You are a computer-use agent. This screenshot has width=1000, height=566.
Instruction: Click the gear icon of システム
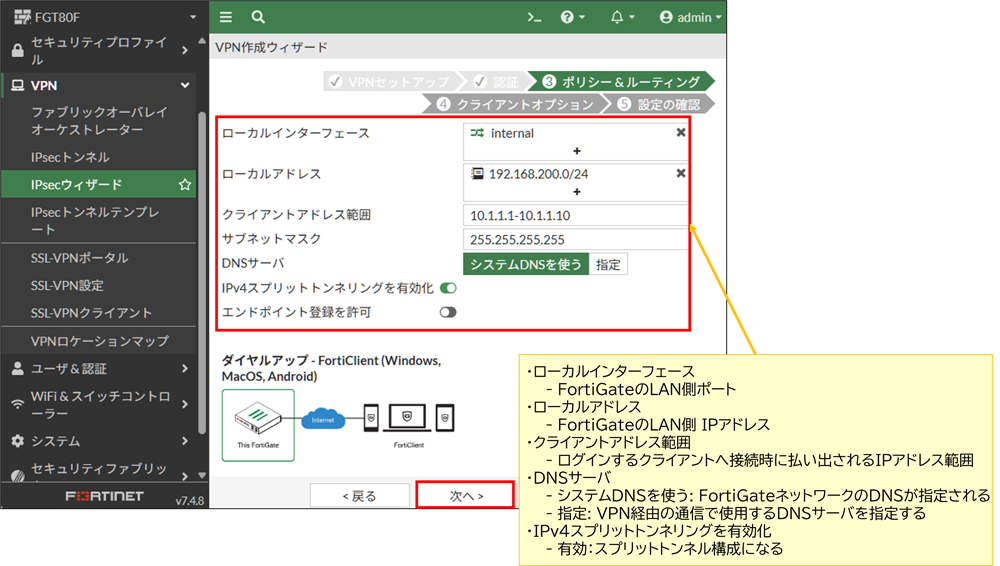point(17,441)
